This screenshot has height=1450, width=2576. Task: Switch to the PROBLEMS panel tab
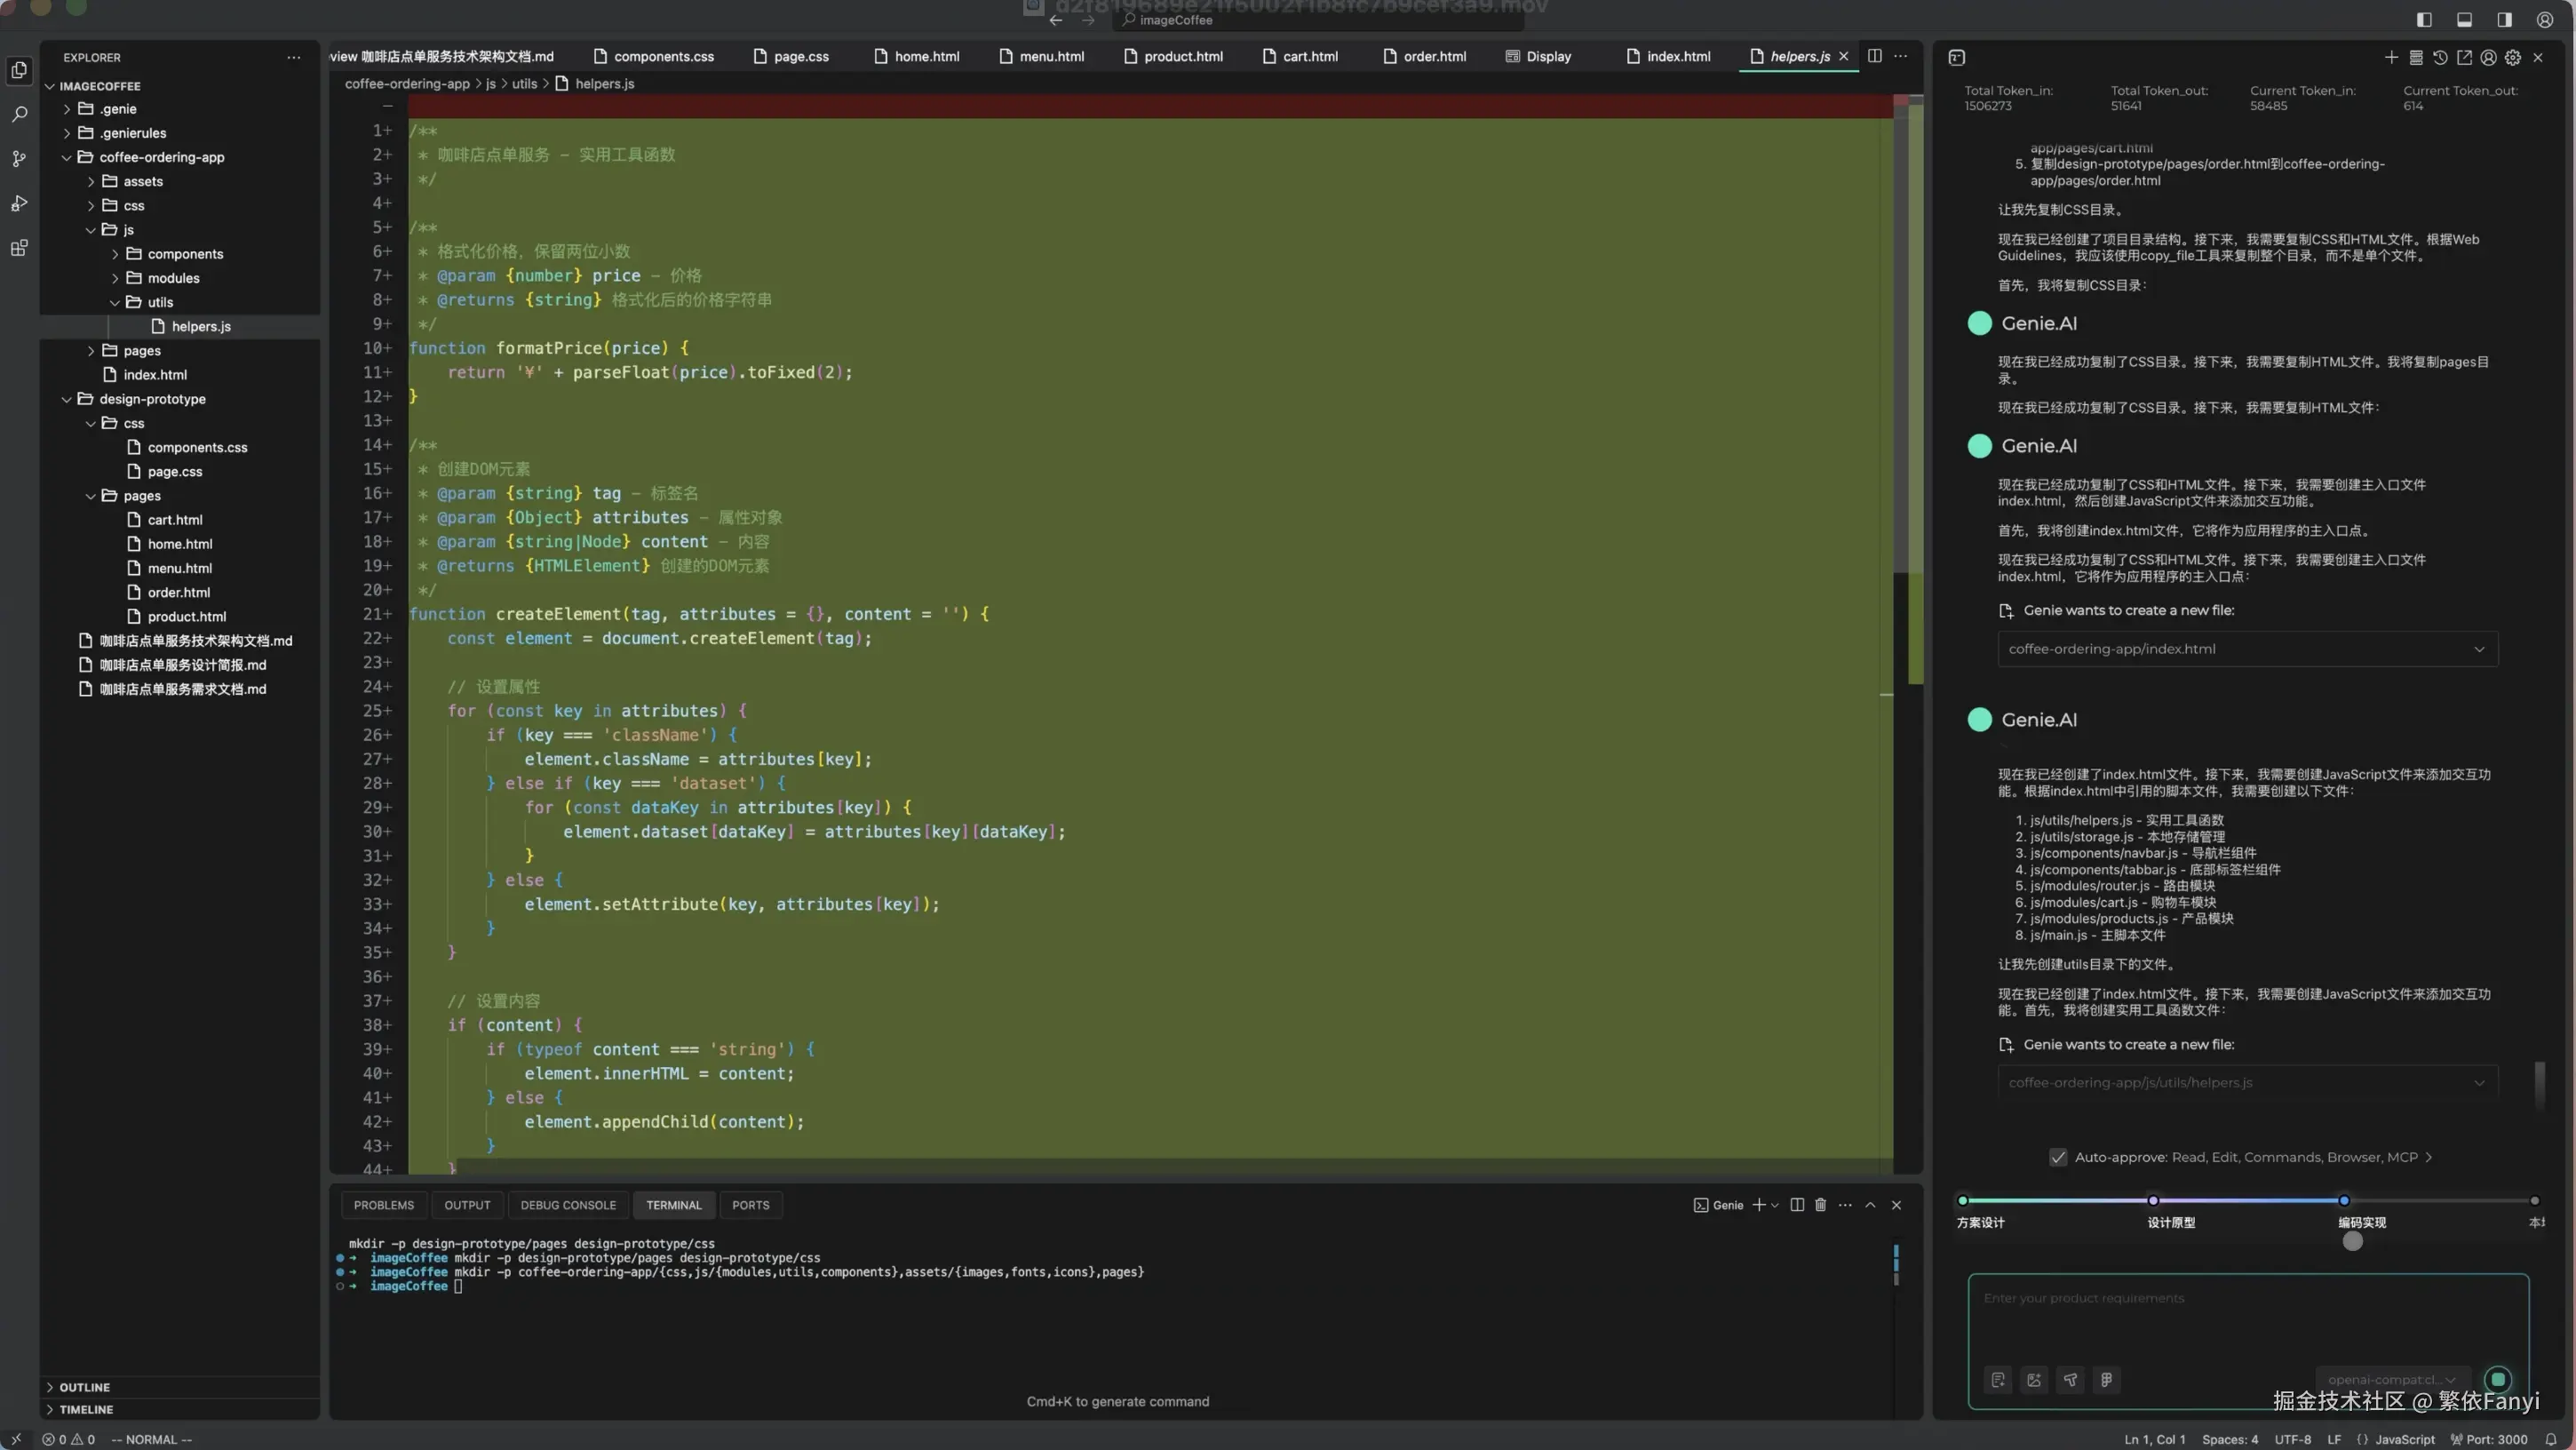coord(383,1205)
